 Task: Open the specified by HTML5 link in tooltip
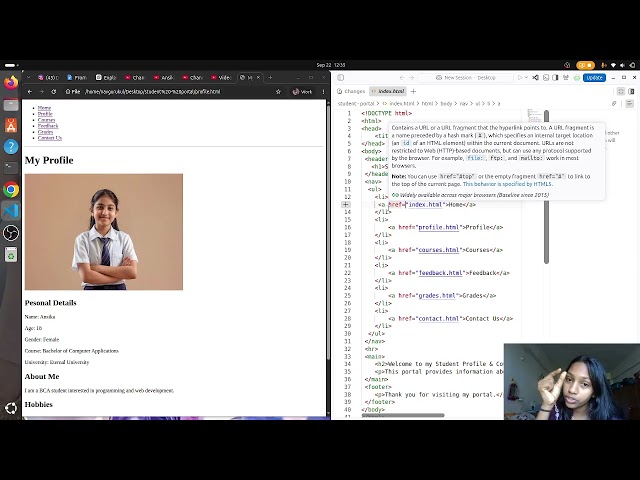(507, 184)
